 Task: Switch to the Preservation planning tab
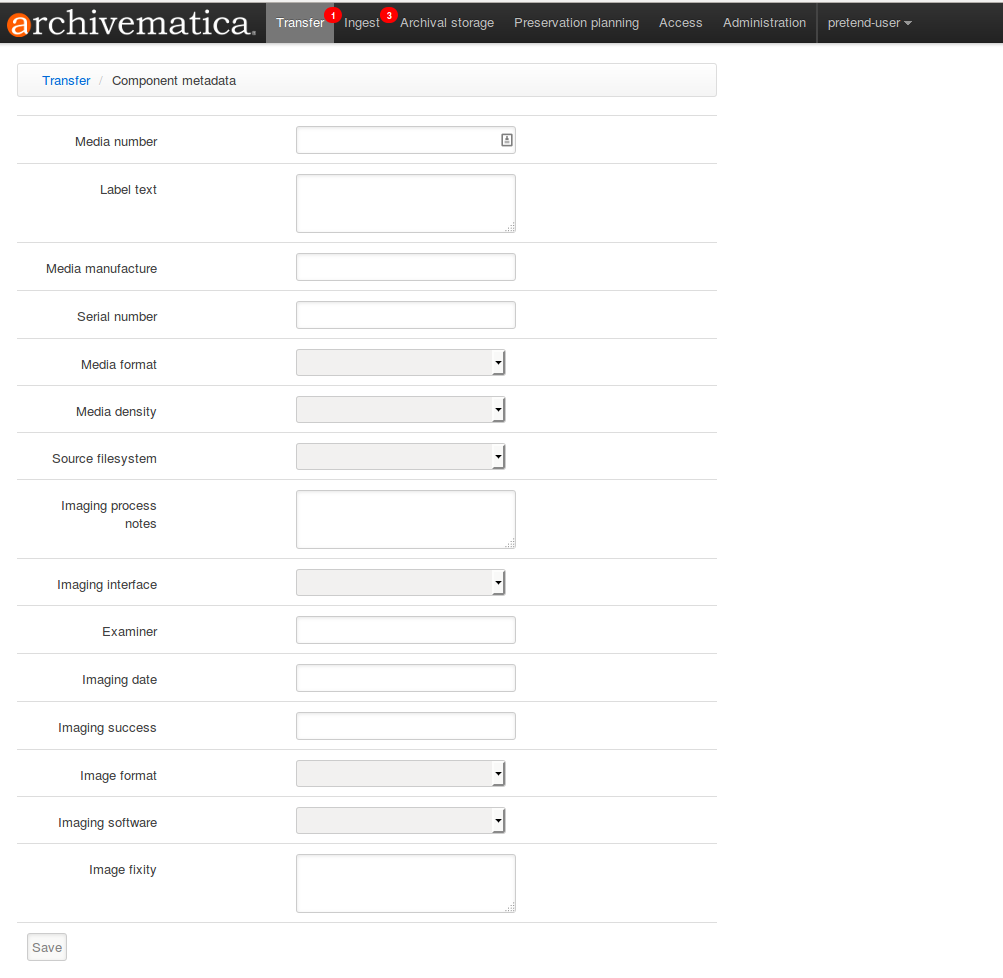[576, 23]
